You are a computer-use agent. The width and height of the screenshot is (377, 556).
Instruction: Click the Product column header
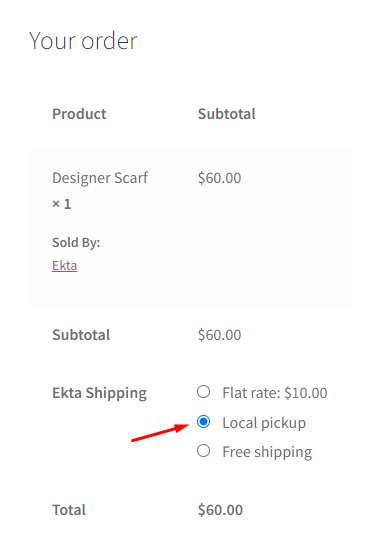tap(79, 114)
